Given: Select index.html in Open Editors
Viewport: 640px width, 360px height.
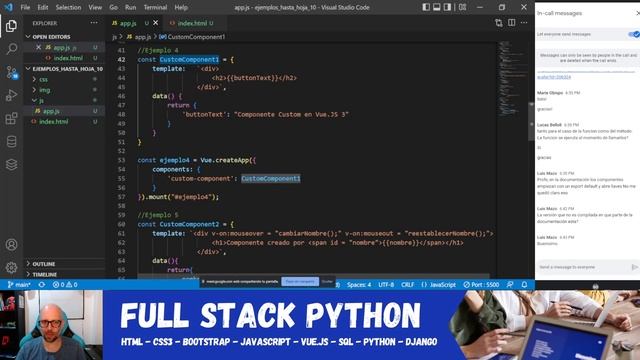Looking at the screenshot, I should [68, 58].
